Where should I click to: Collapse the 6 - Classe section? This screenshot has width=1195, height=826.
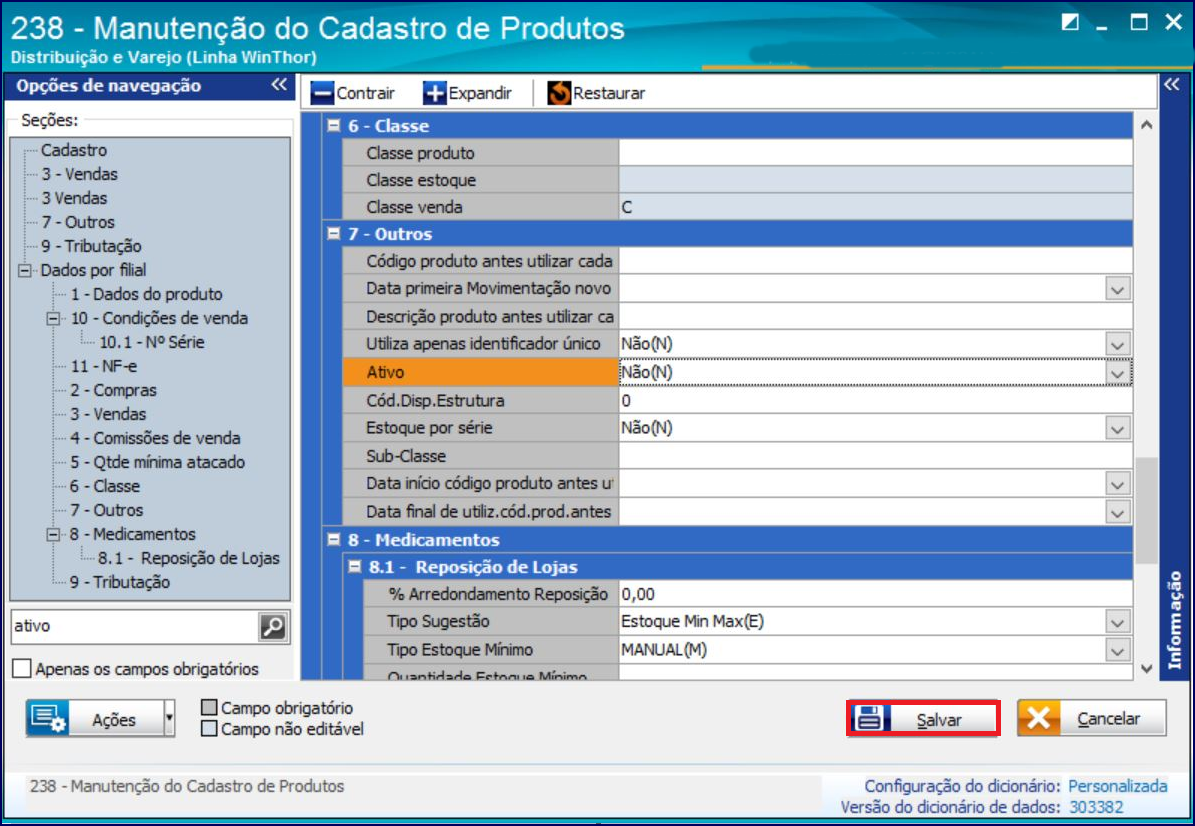click(334, 126)
